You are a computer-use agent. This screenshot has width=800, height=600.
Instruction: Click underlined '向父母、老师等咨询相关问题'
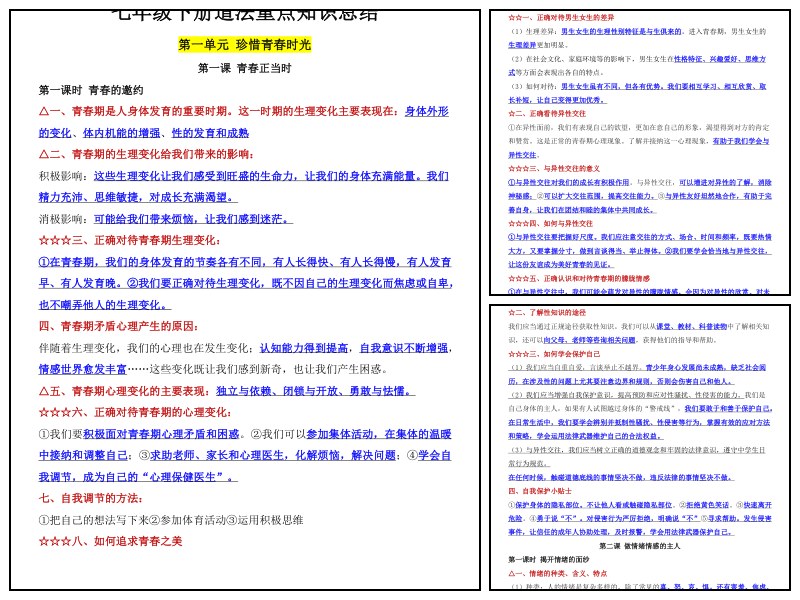click(x=590, y=340)
